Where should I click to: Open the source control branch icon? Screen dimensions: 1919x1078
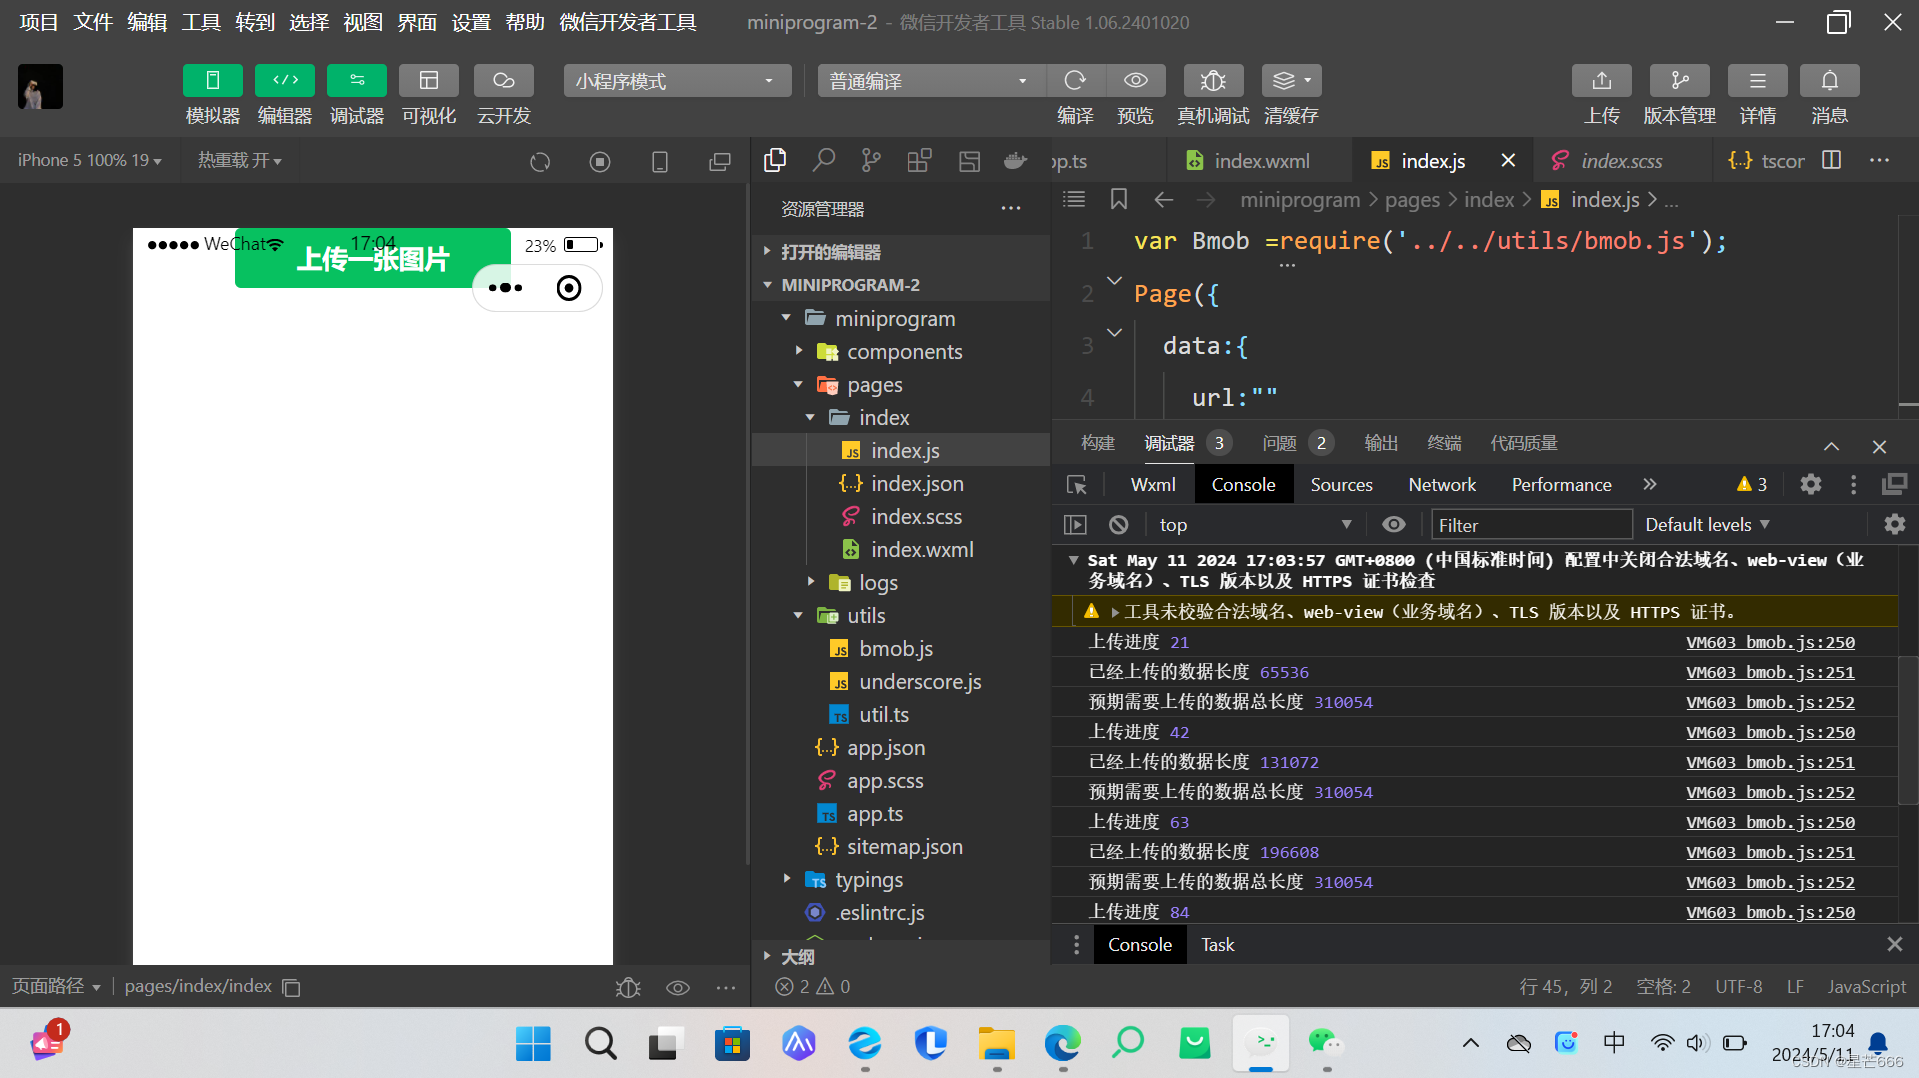(871, 160)
